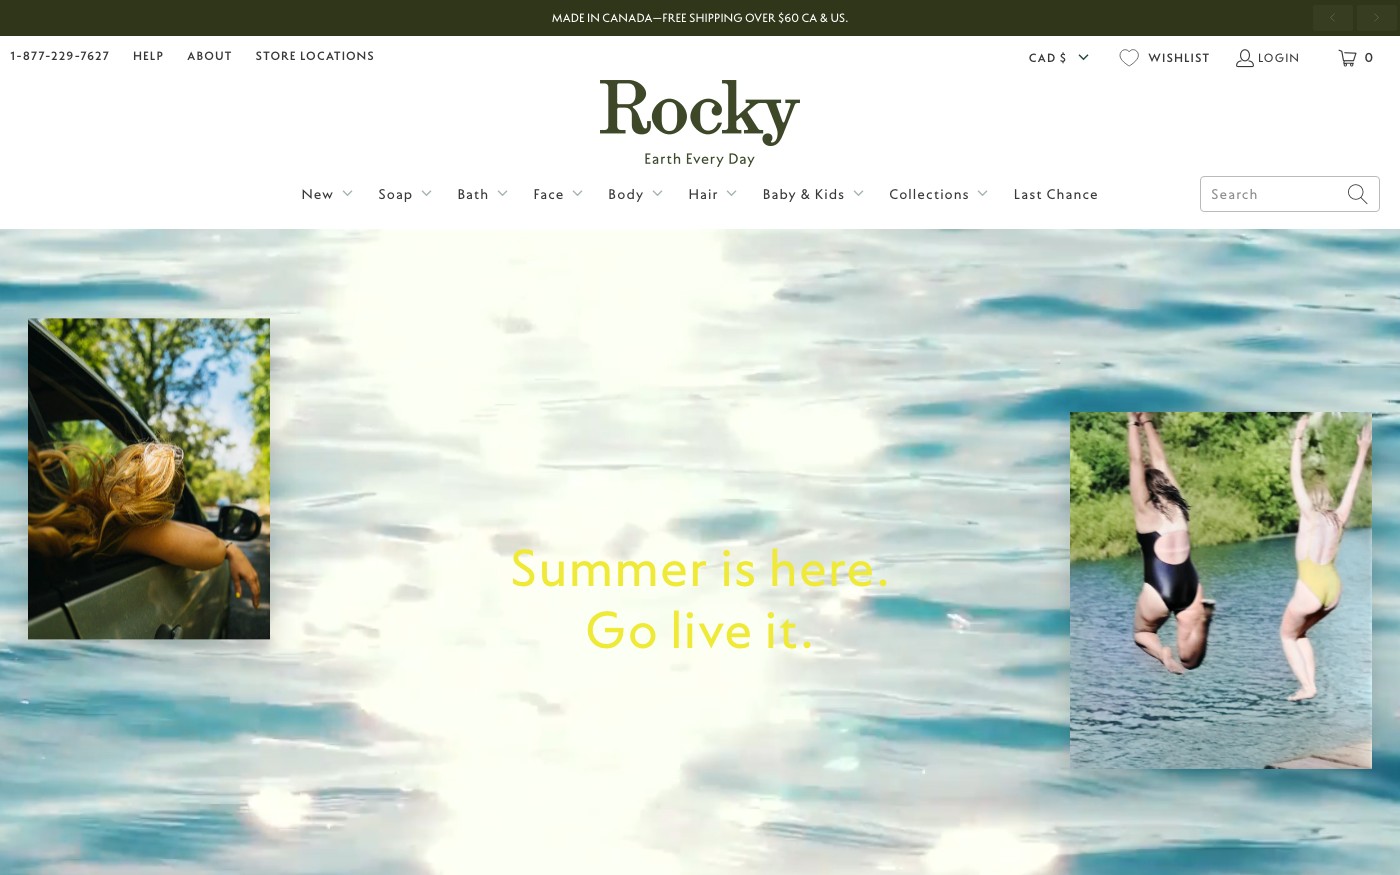Click the phone number 1-877-229-7627
This screenshot has height=875, width=1400.
tap(60, 56)
